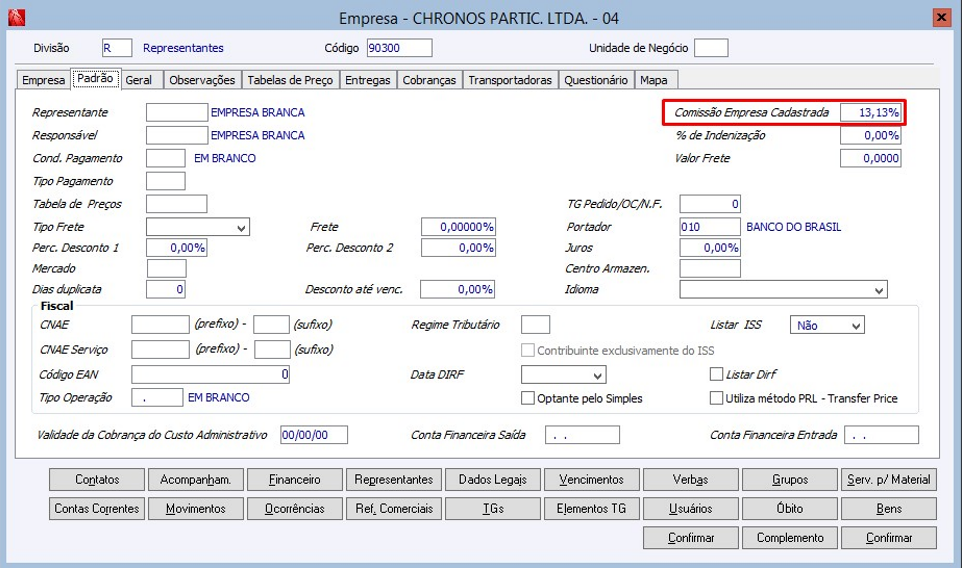Screen dimensions: 962x568
Task: Click the Cond. Pagamento field
Action: point(166,158)
